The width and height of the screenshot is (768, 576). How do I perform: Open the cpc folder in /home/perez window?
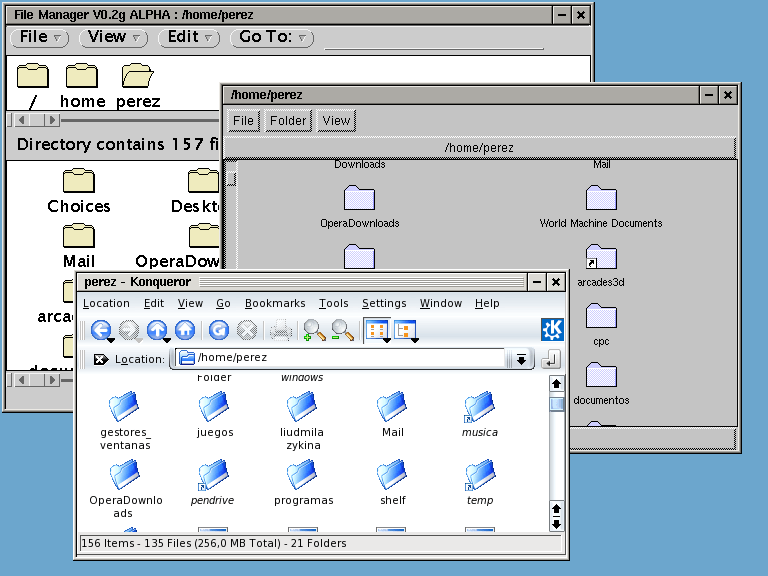click(601, 324)
